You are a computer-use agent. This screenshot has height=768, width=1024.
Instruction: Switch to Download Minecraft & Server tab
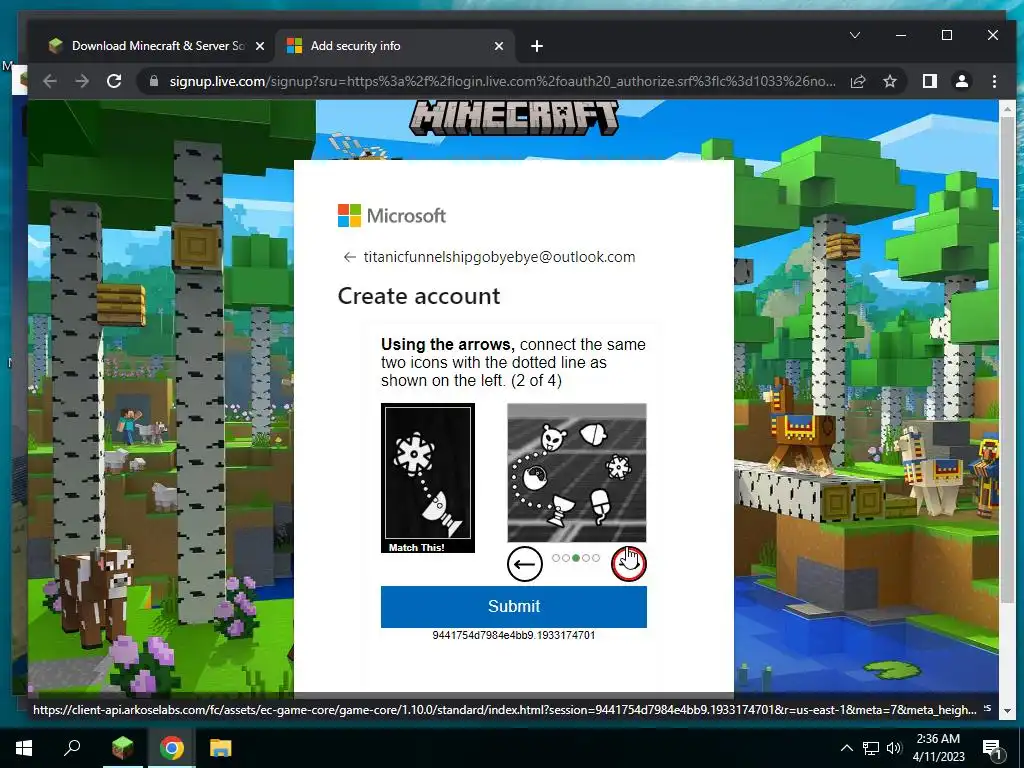tap(157, 46)
